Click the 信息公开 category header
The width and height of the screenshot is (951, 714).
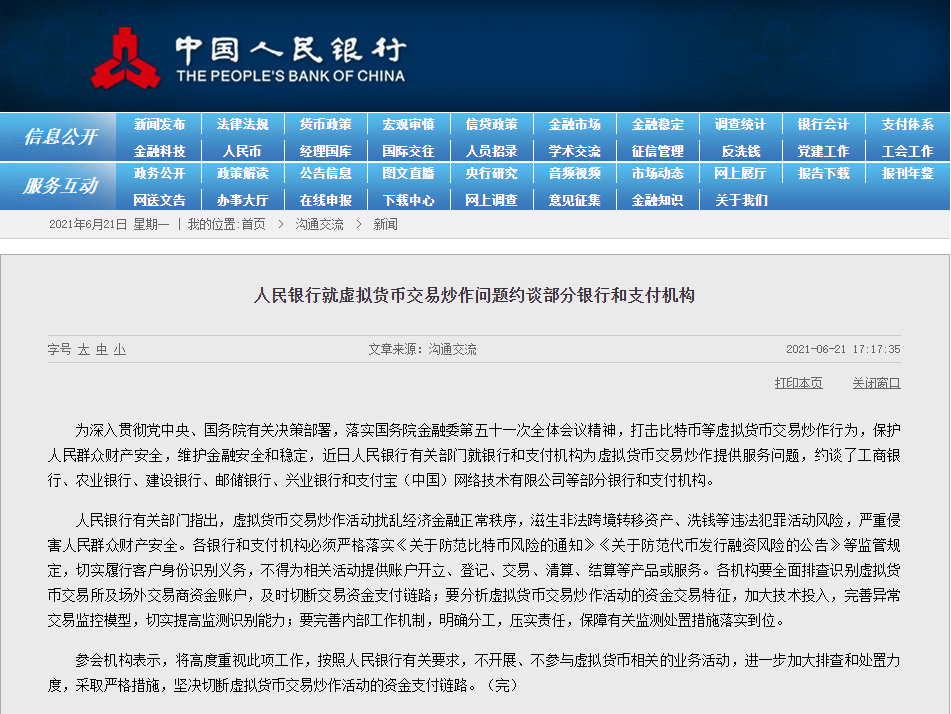tap(60, 136)
